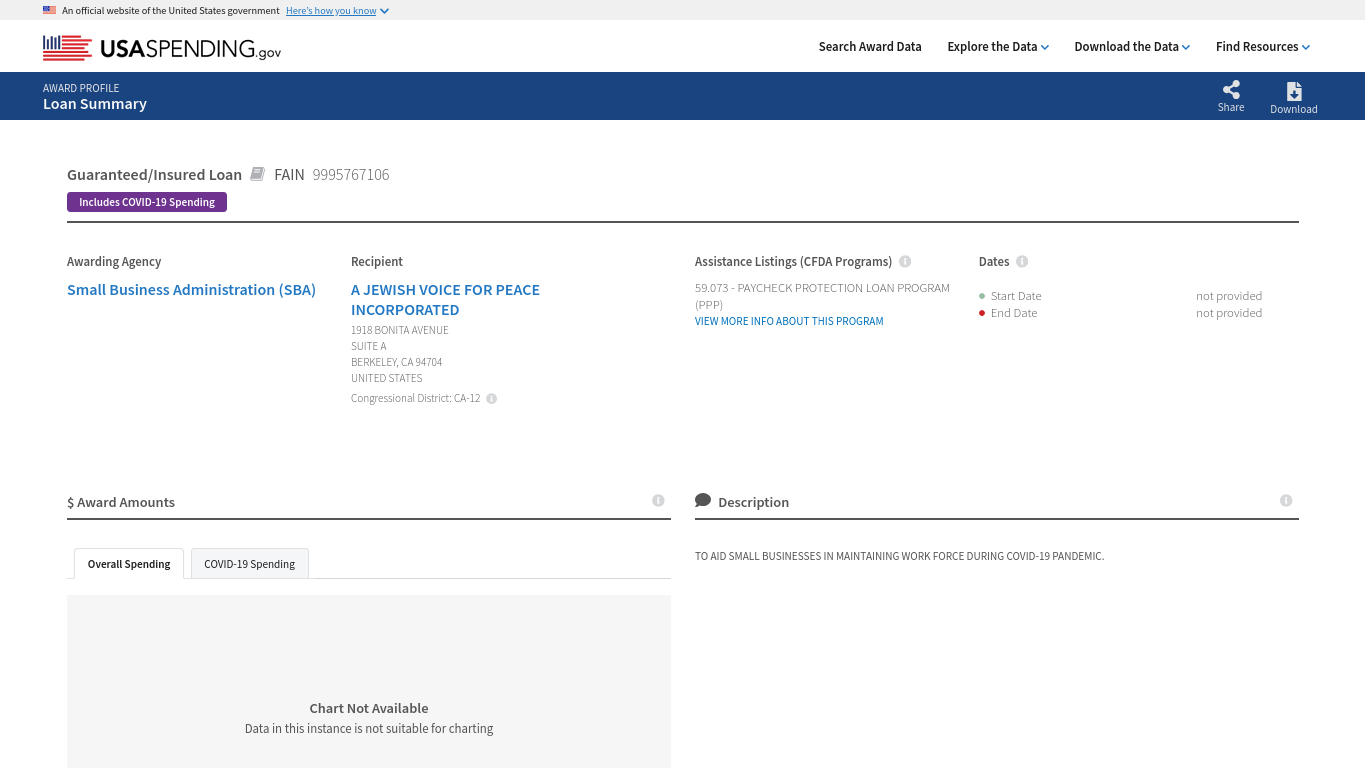Open Small Business Administration (SBA) agency link

tap(191, 290)
